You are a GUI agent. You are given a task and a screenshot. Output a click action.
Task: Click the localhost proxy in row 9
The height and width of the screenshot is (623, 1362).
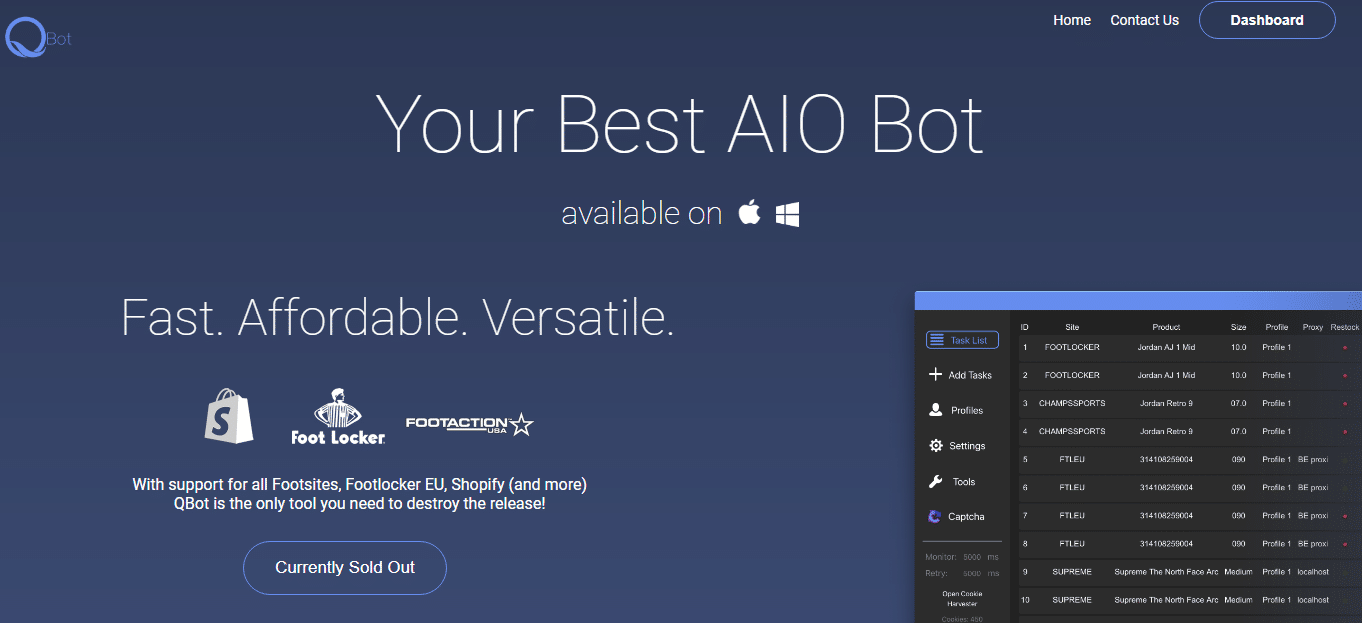coord(1313,572)
